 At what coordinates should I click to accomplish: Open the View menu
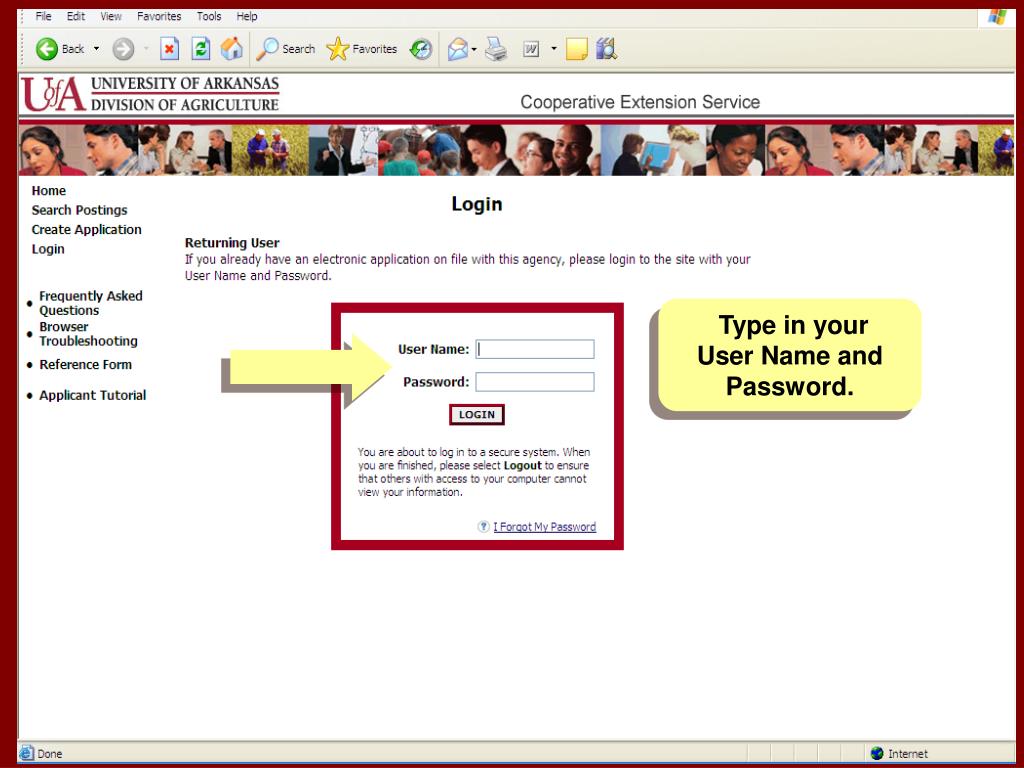click(x=111, y=16)
